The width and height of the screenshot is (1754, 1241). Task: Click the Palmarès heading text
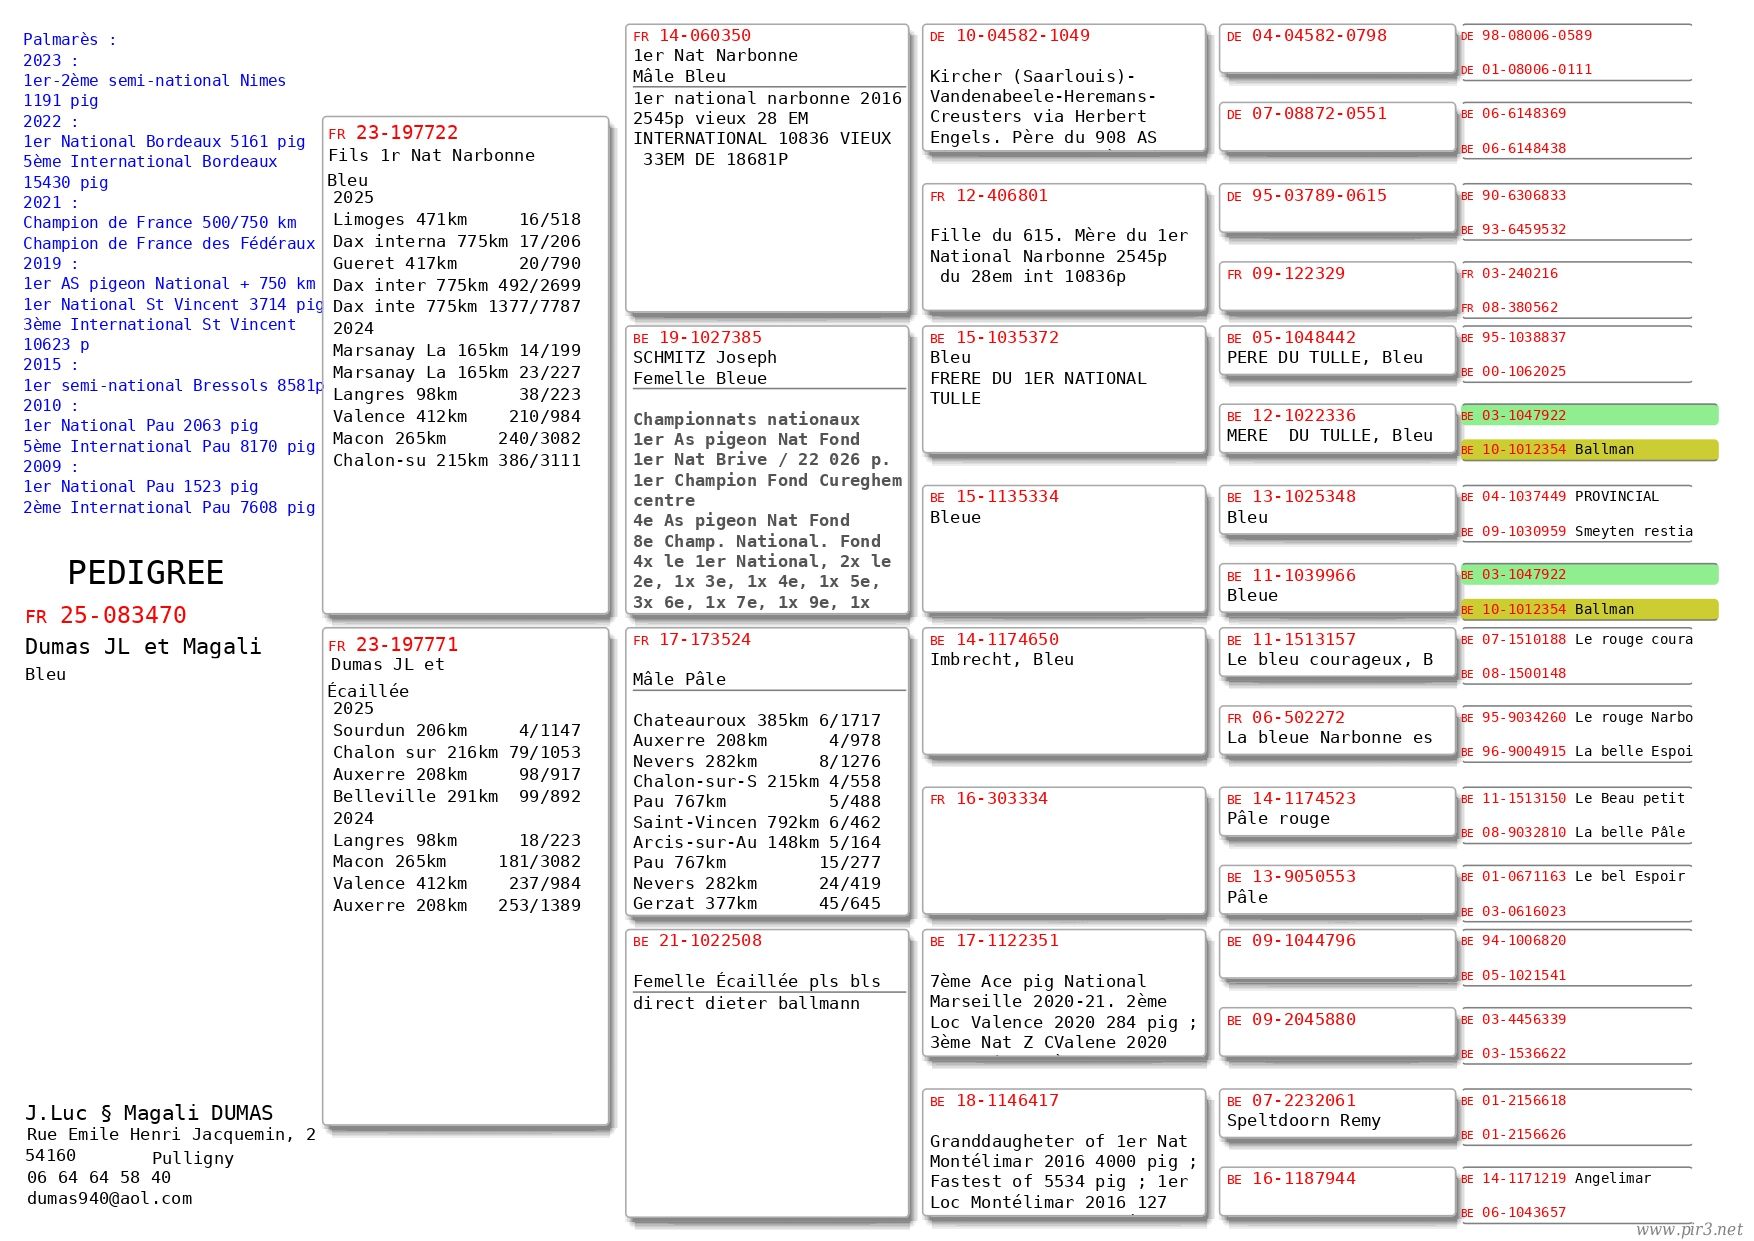[x=69, y=39]
